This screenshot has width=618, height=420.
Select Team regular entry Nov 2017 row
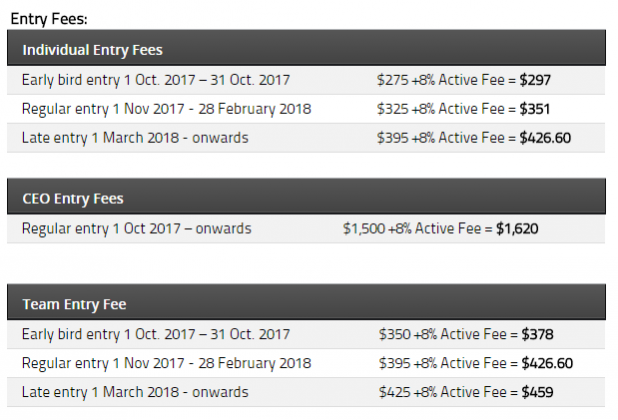coord(306,363)
